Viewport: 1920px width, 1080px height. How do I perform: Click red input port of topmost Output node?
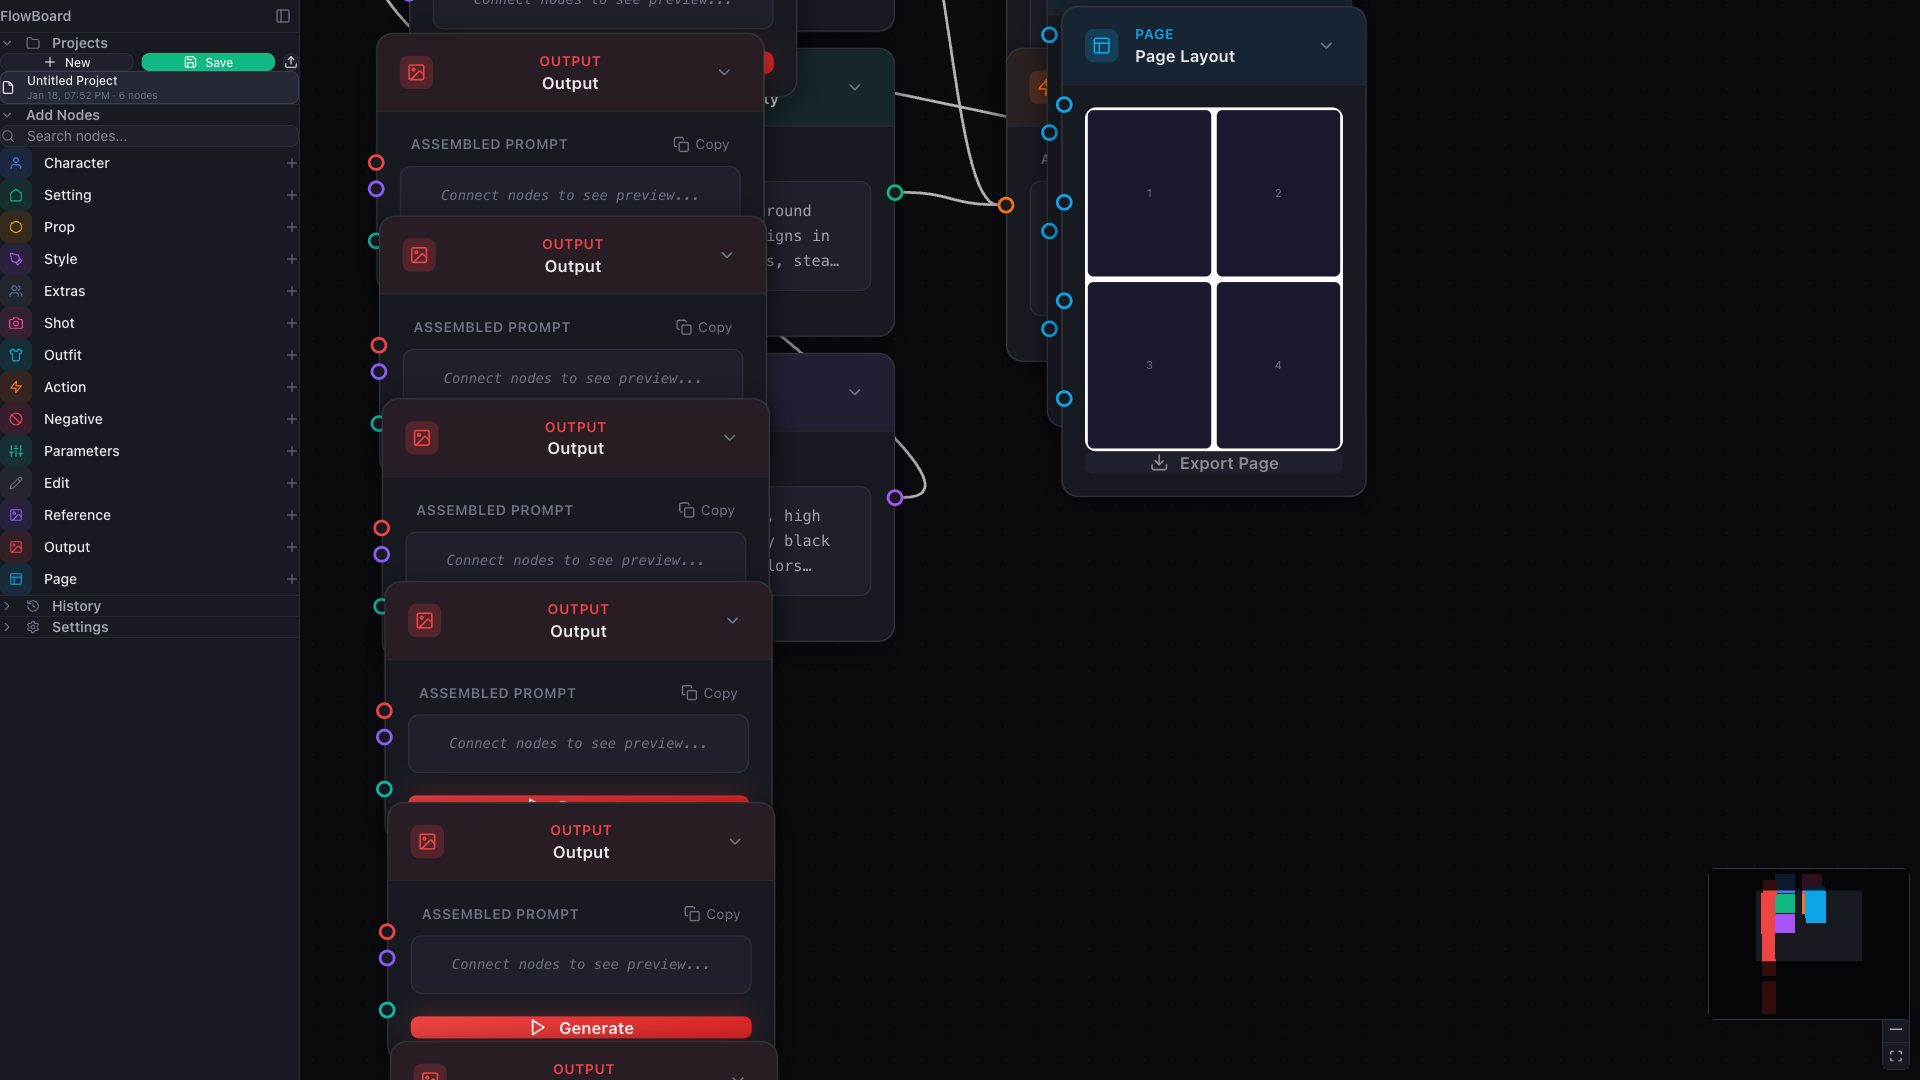tap(376, 163)
